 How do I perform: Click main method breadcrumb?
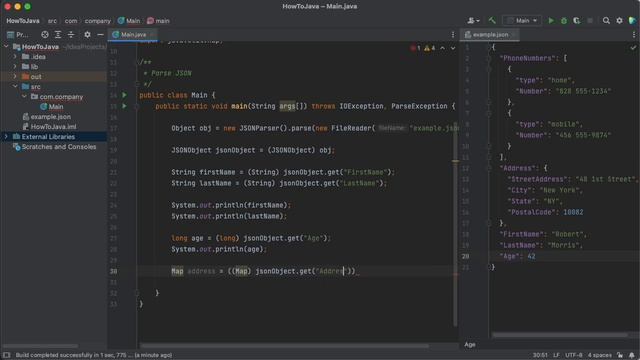(158, 21)
